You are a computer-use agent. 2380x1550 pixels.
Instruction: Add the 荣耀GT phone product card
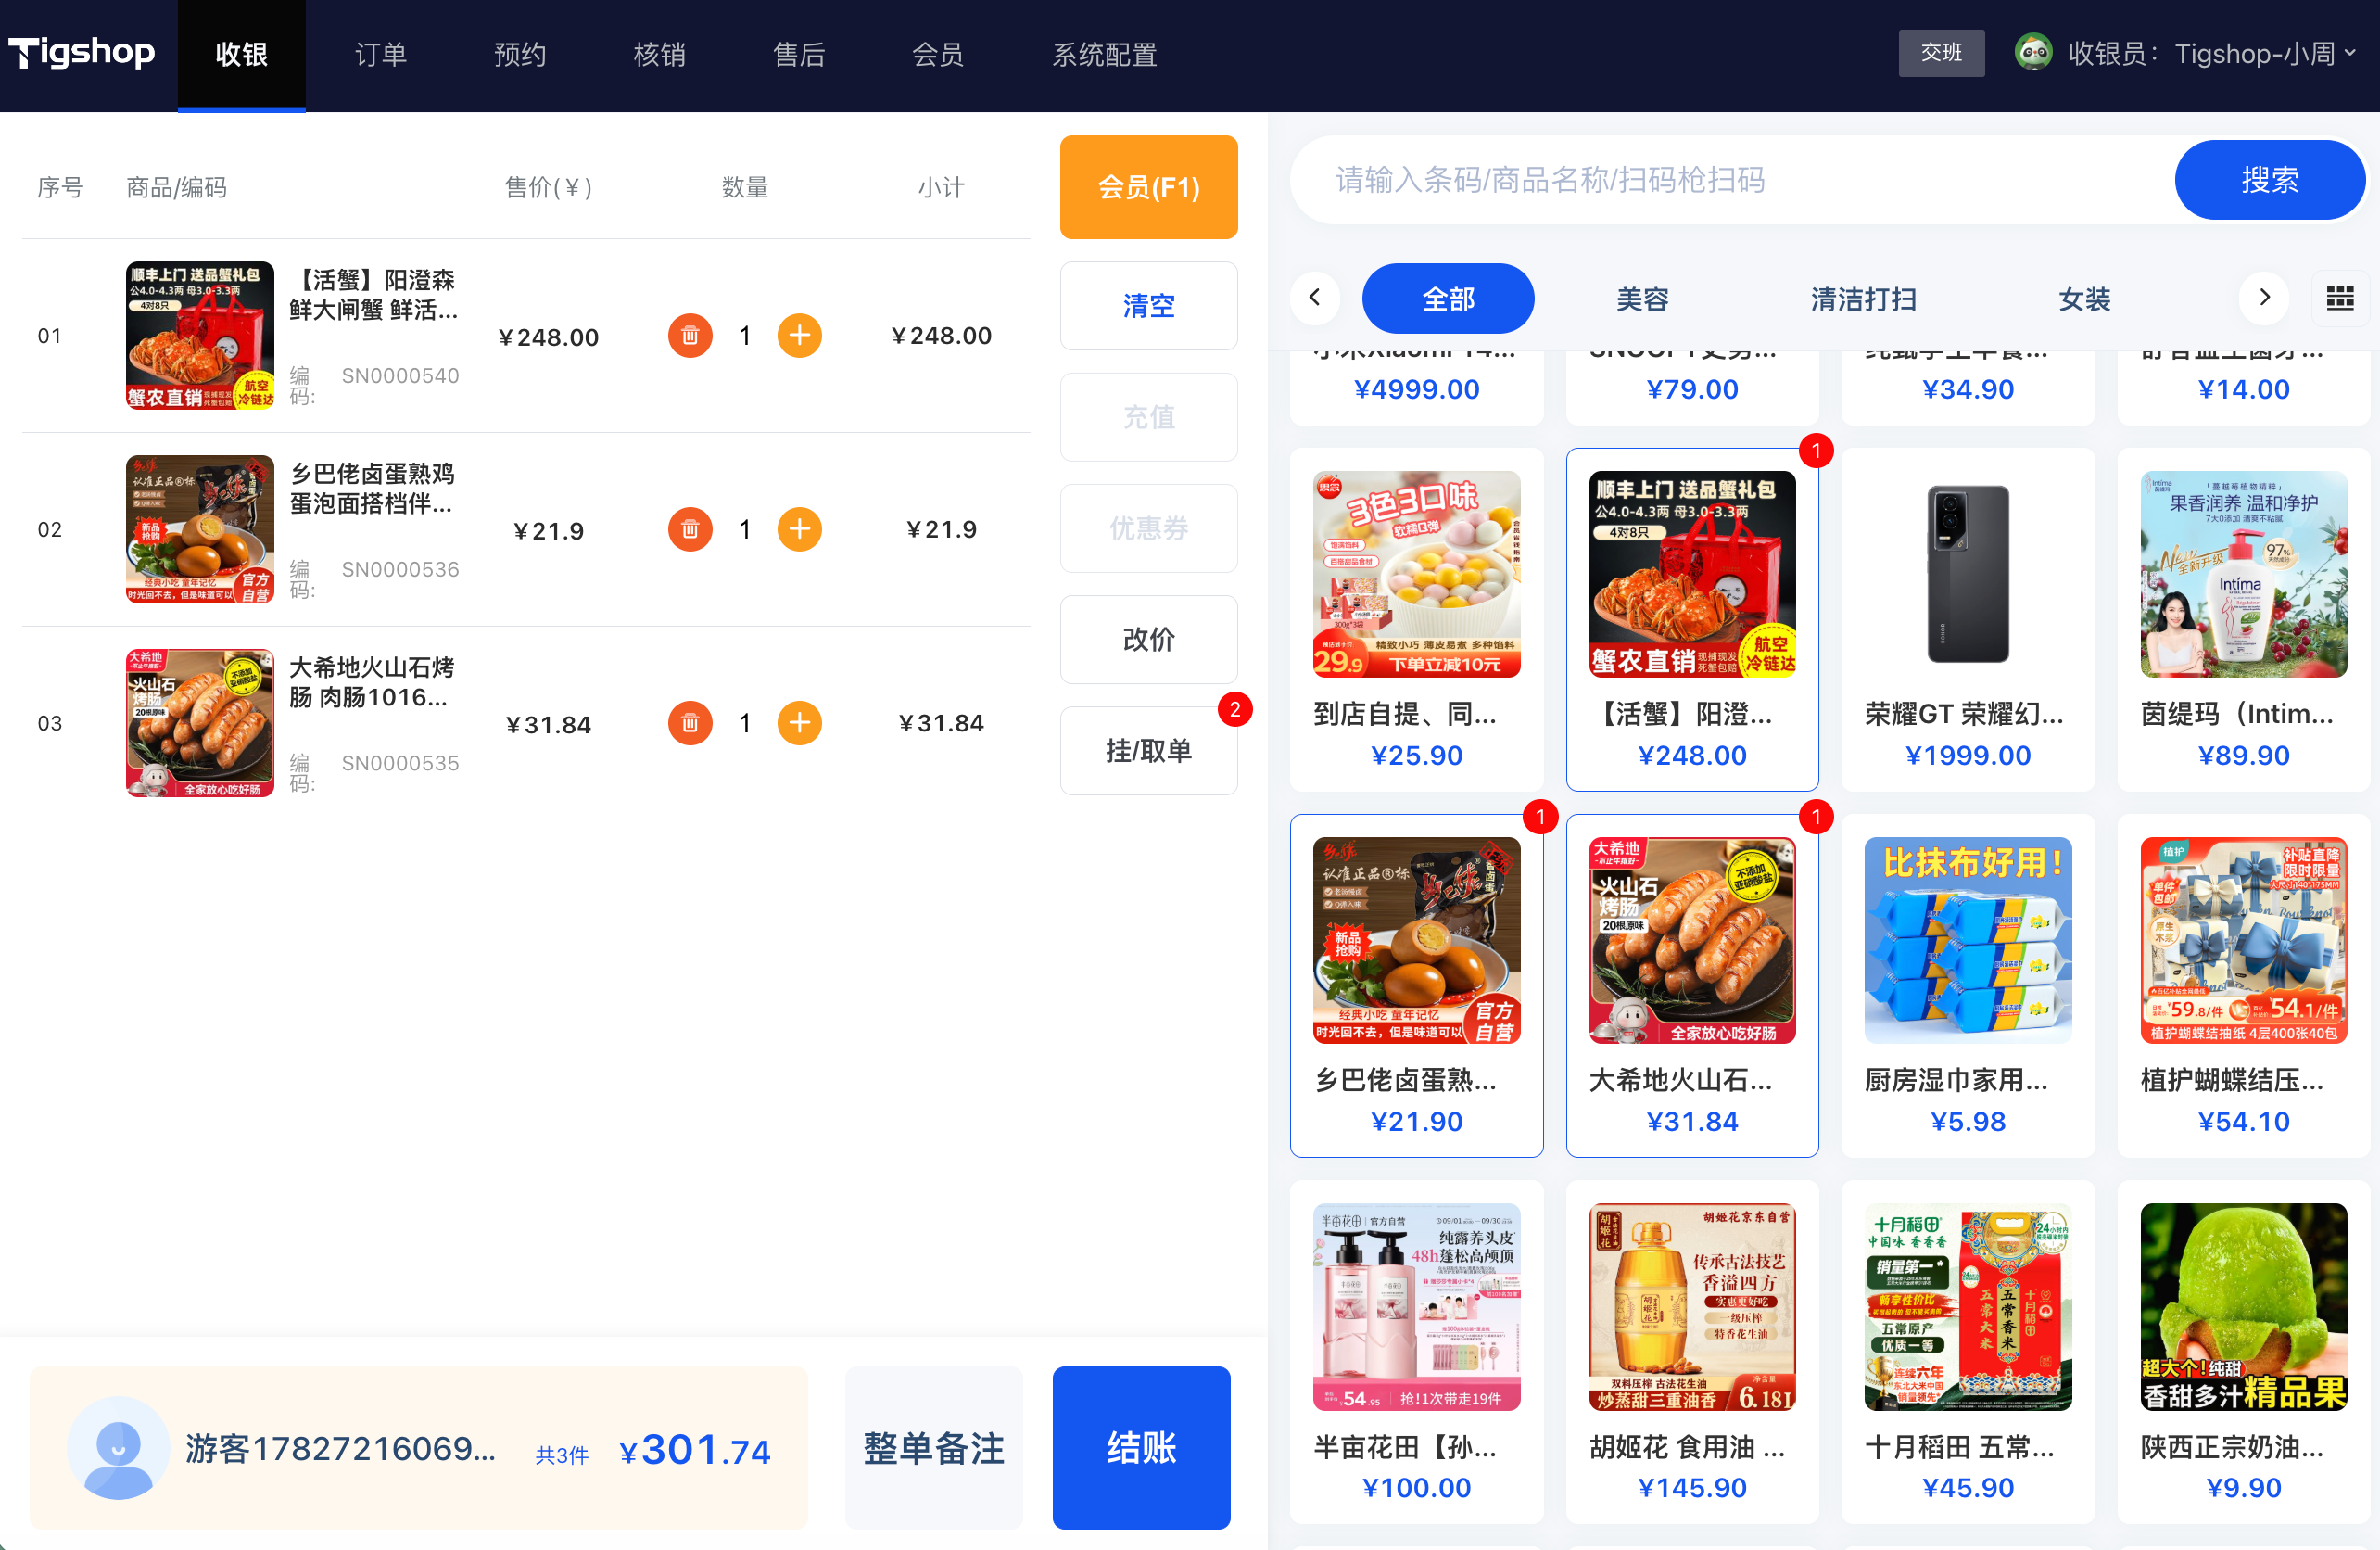click(1967, 619)
